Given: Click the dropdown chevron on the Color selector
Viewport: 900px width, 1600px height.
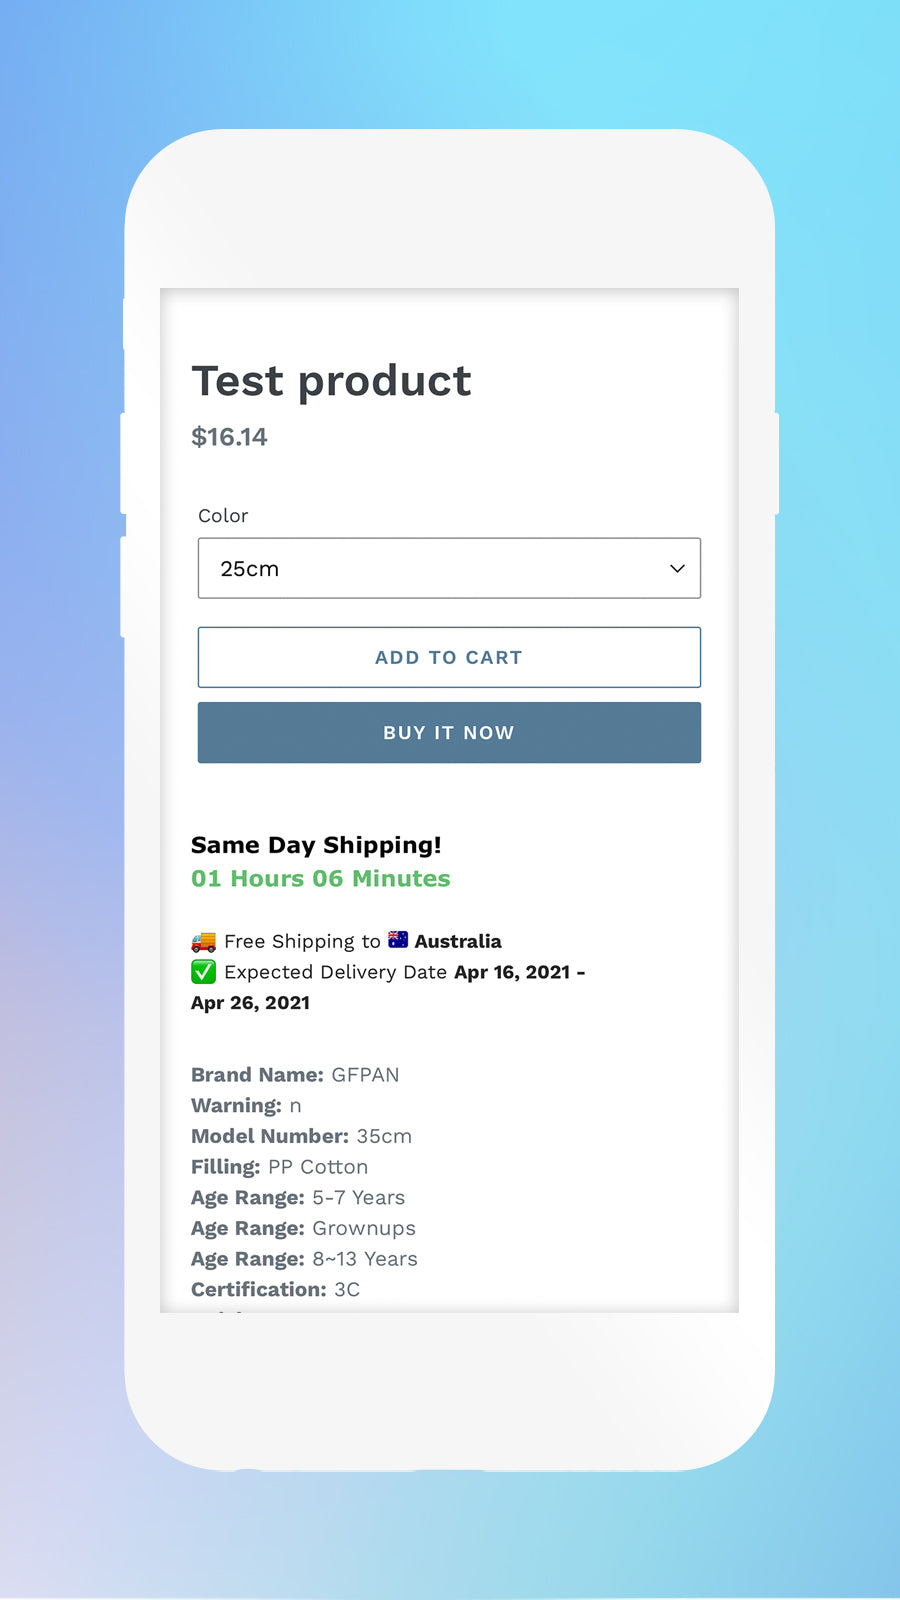Looking at the screenshot, I should click(676, 568).
